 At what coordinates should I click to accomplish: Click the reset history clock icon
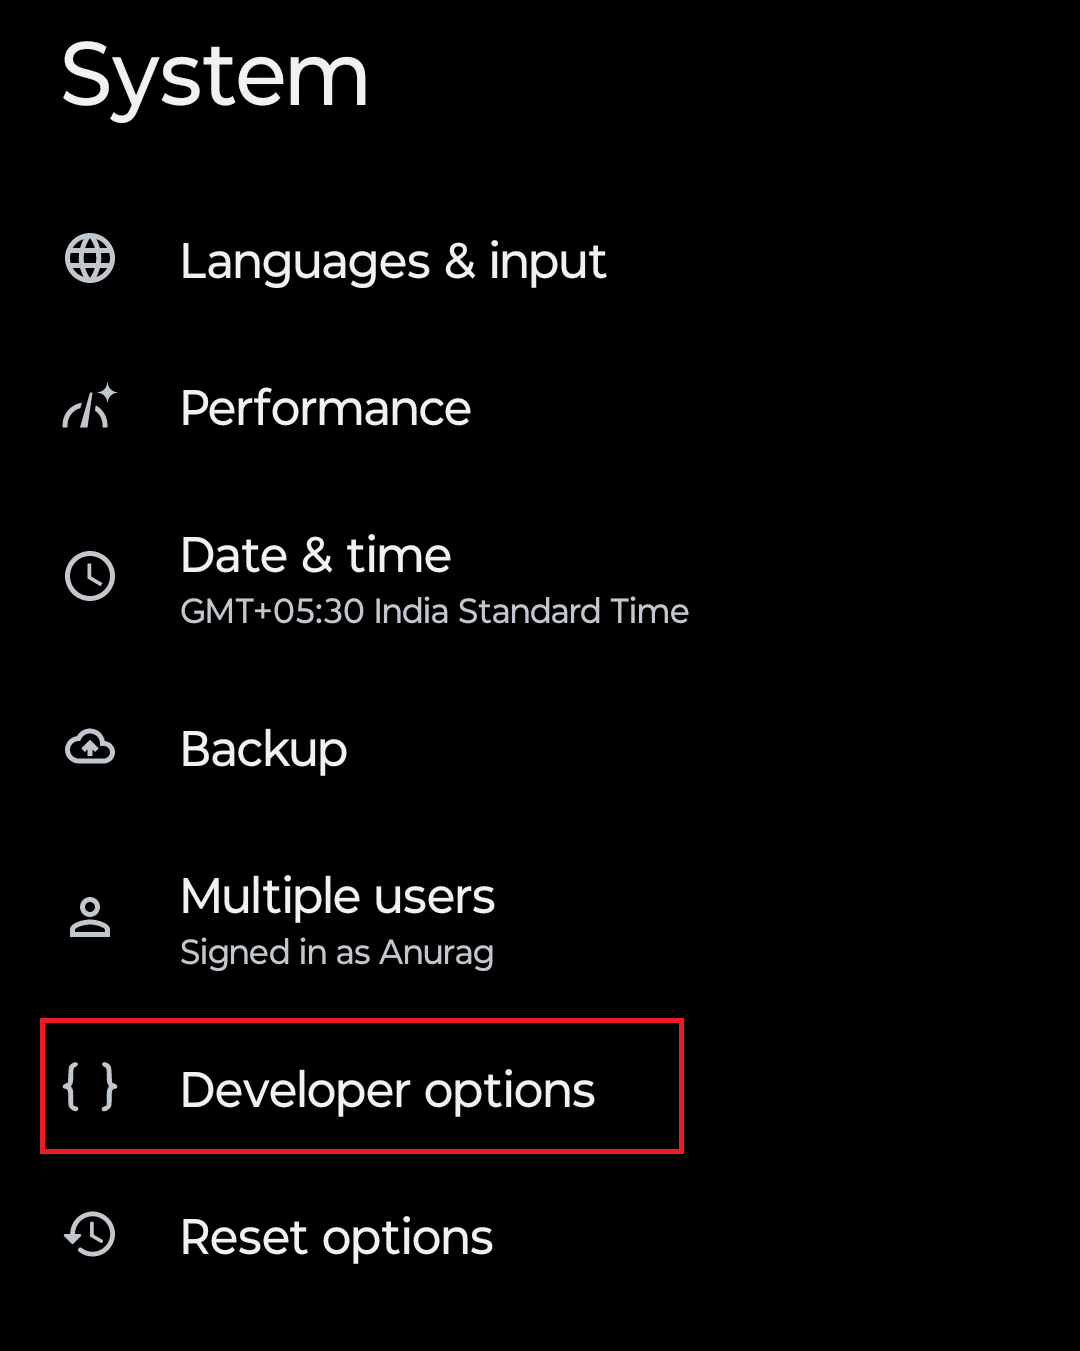pos(88,1235)
